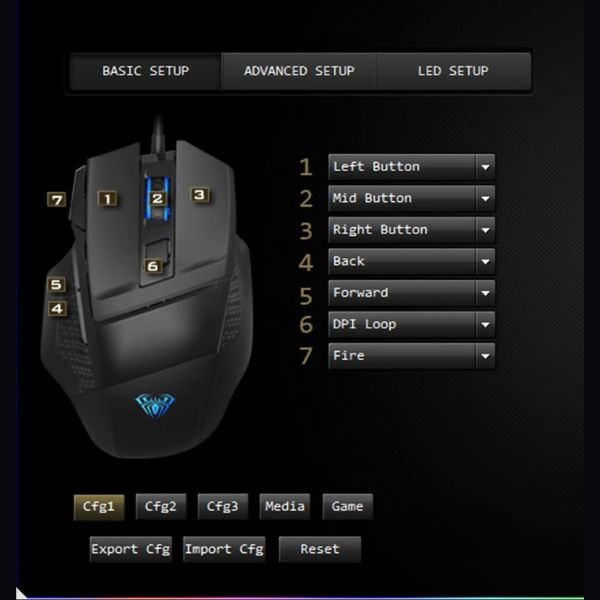Screen dimensions: 600x600
Task: Open the LED SETUP tab
Action: point(453,71)
